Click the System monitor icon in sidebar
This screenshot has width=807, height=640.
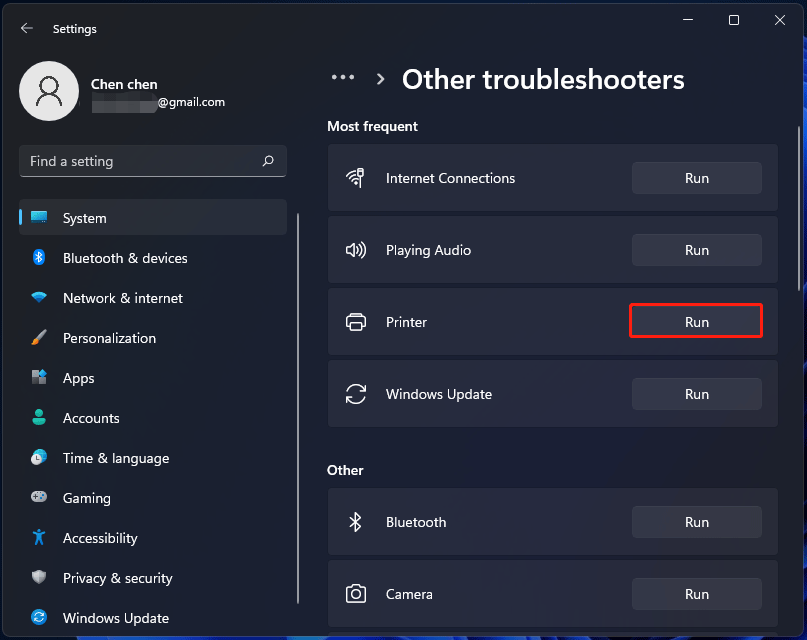pyautogui.click(x=39, y=218)
